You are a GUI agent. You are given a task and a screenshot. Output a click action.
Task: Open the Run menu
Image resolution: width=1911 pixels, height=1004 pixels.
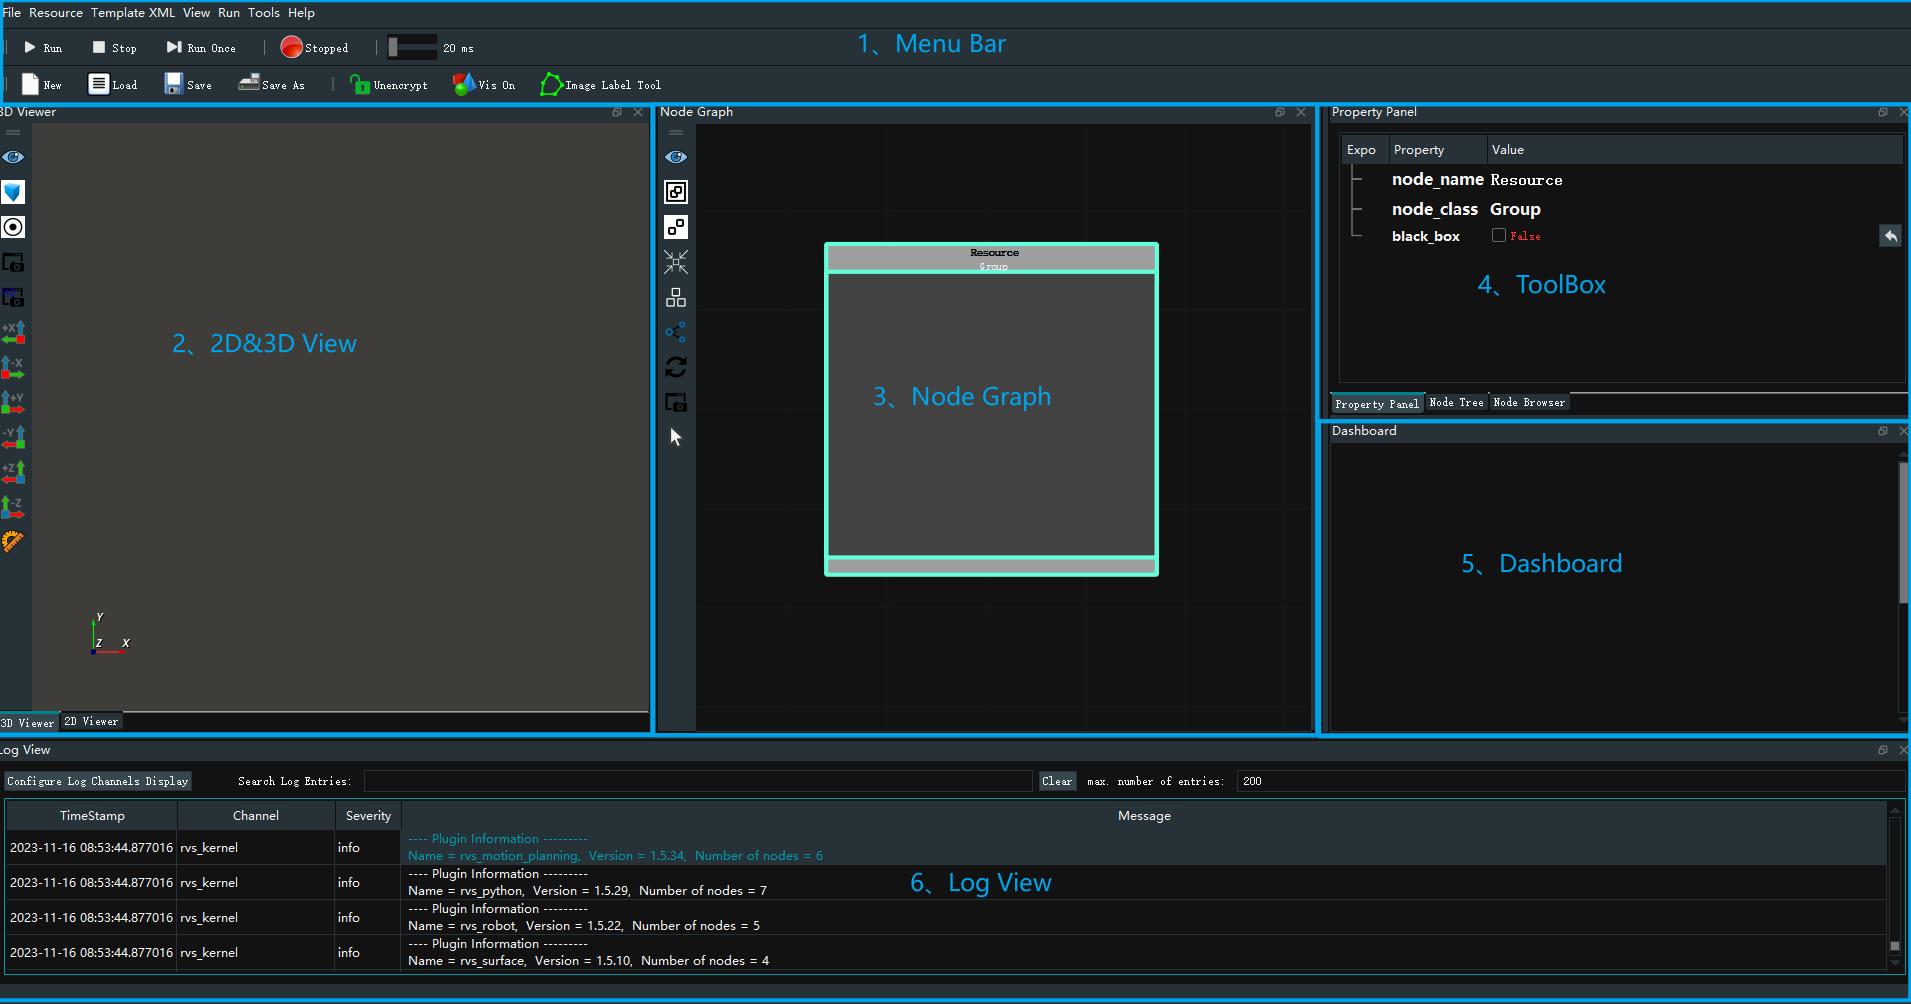[229, 13]
